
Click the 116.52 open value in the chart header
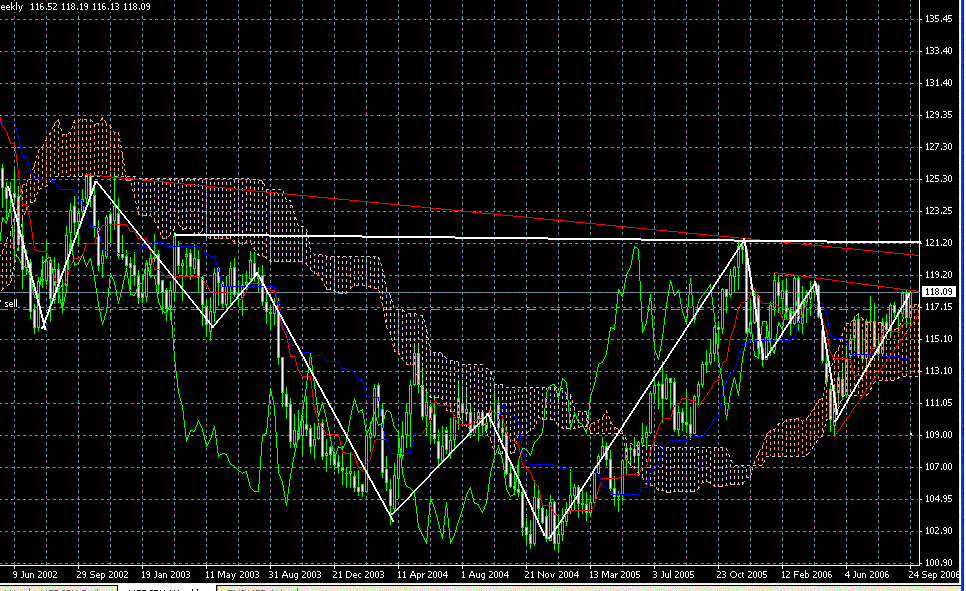pyautogui.click(x=45, y=7)
